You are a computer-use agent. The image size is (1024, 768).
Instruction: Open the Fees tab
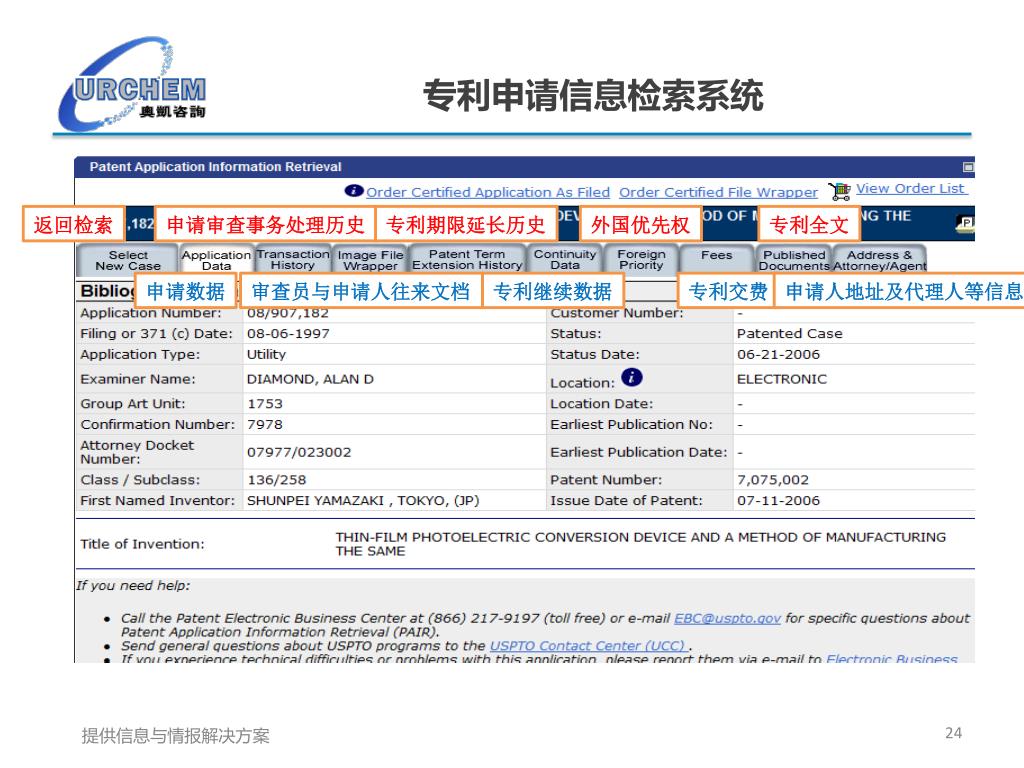tap(716, 260)
